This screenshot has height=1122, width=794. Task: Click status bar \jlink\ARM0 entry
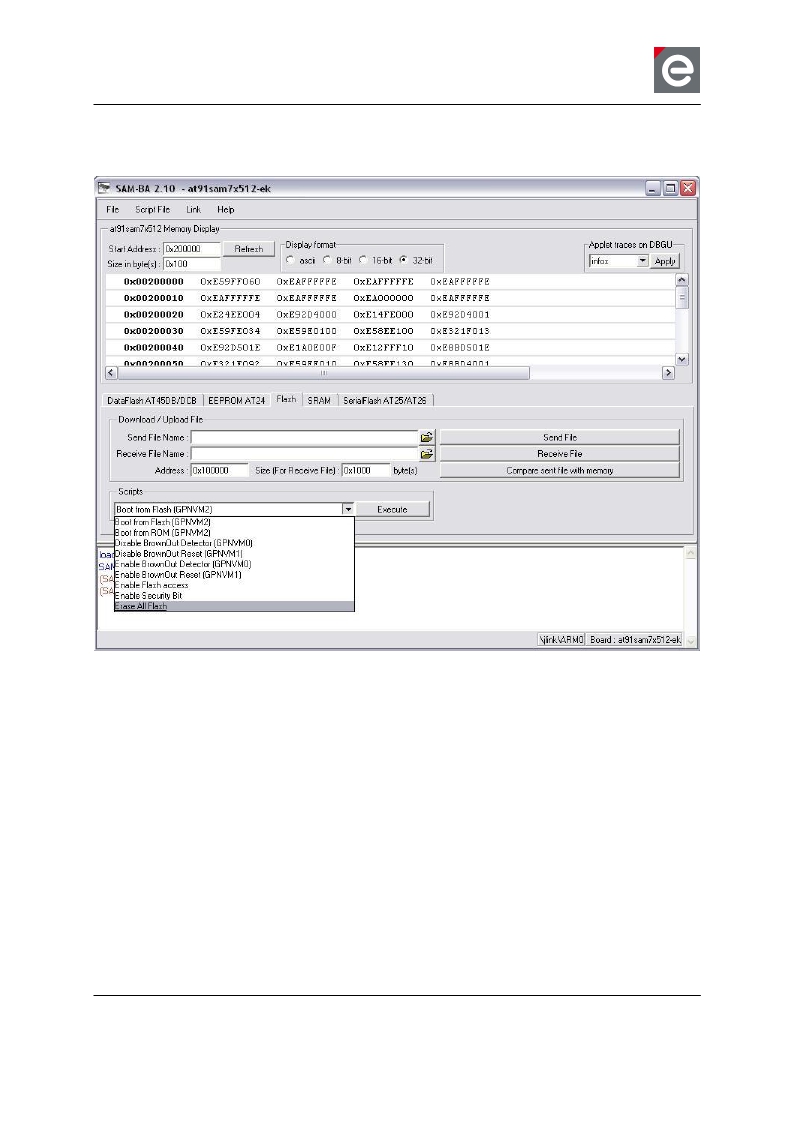point(562,640)
